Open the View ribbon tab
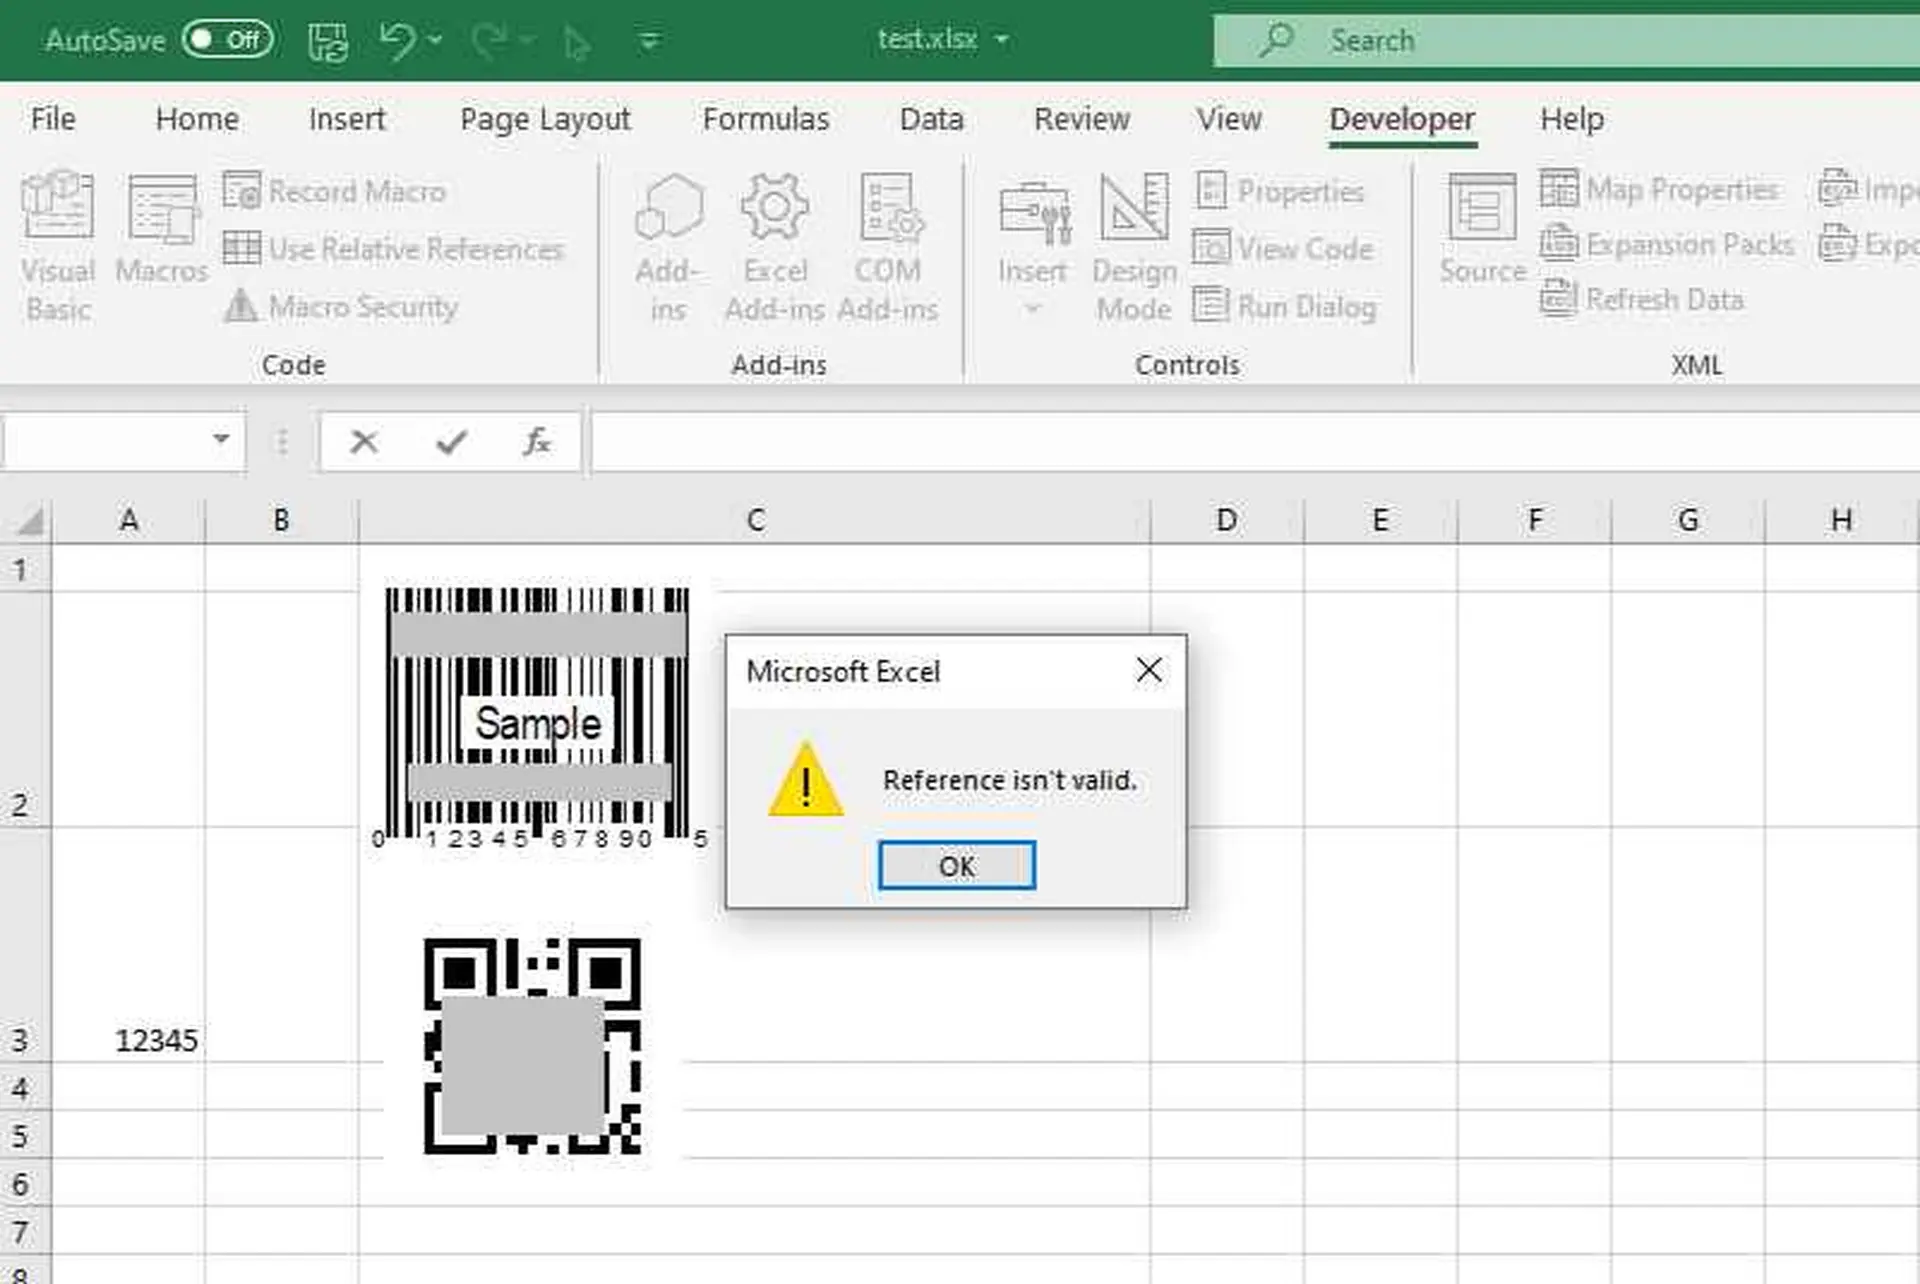The height and width of the screenshot is (1284, 1920). [x=1229, y=119]
